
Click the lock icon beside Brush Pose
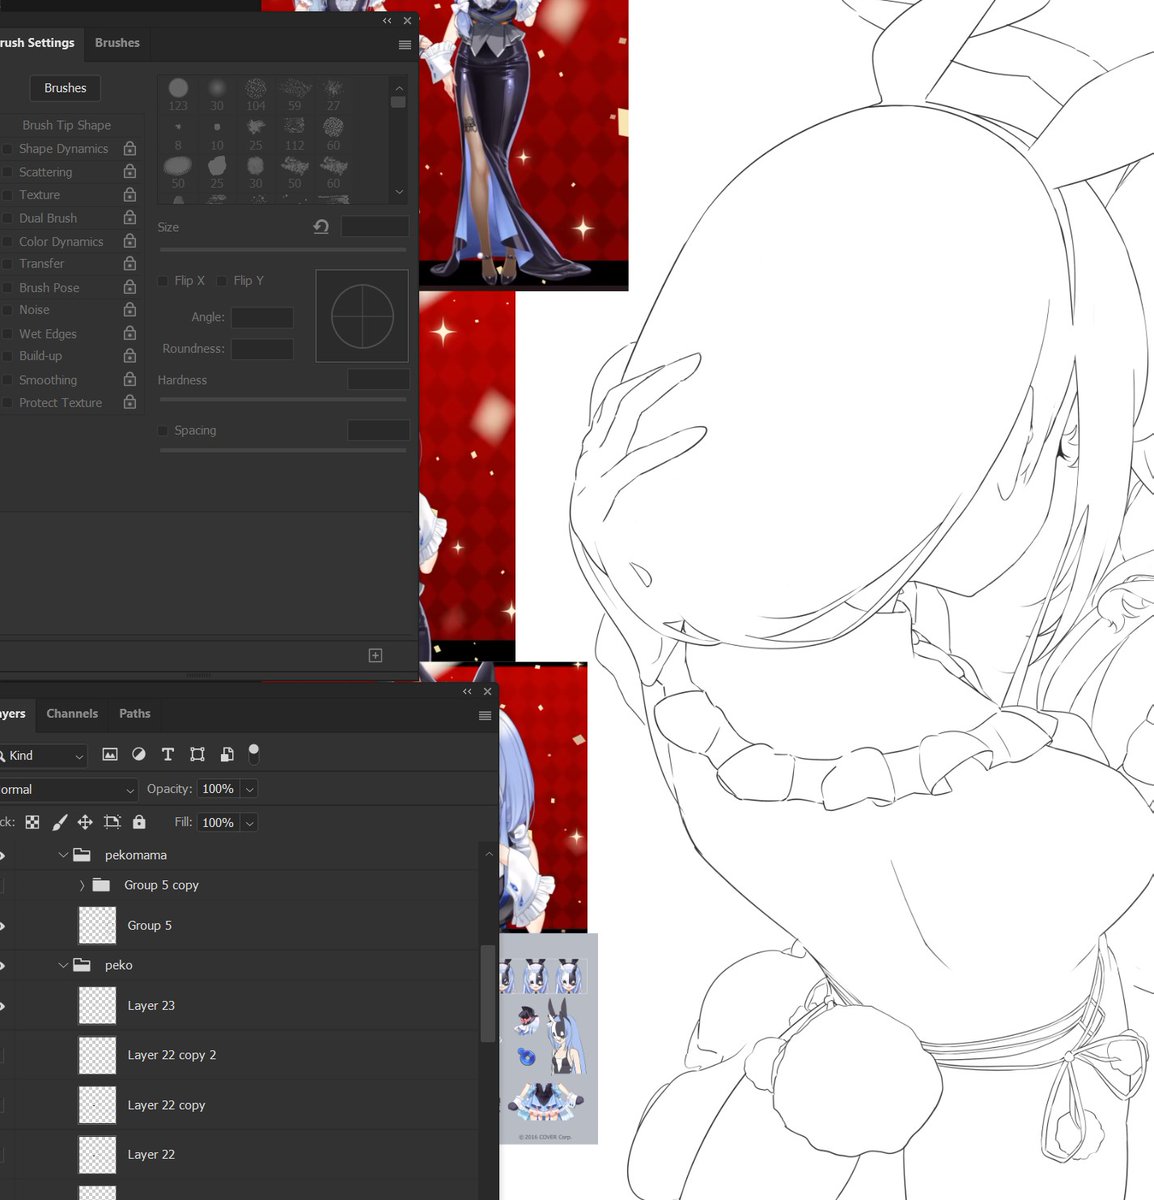click(x=129, y=287)
